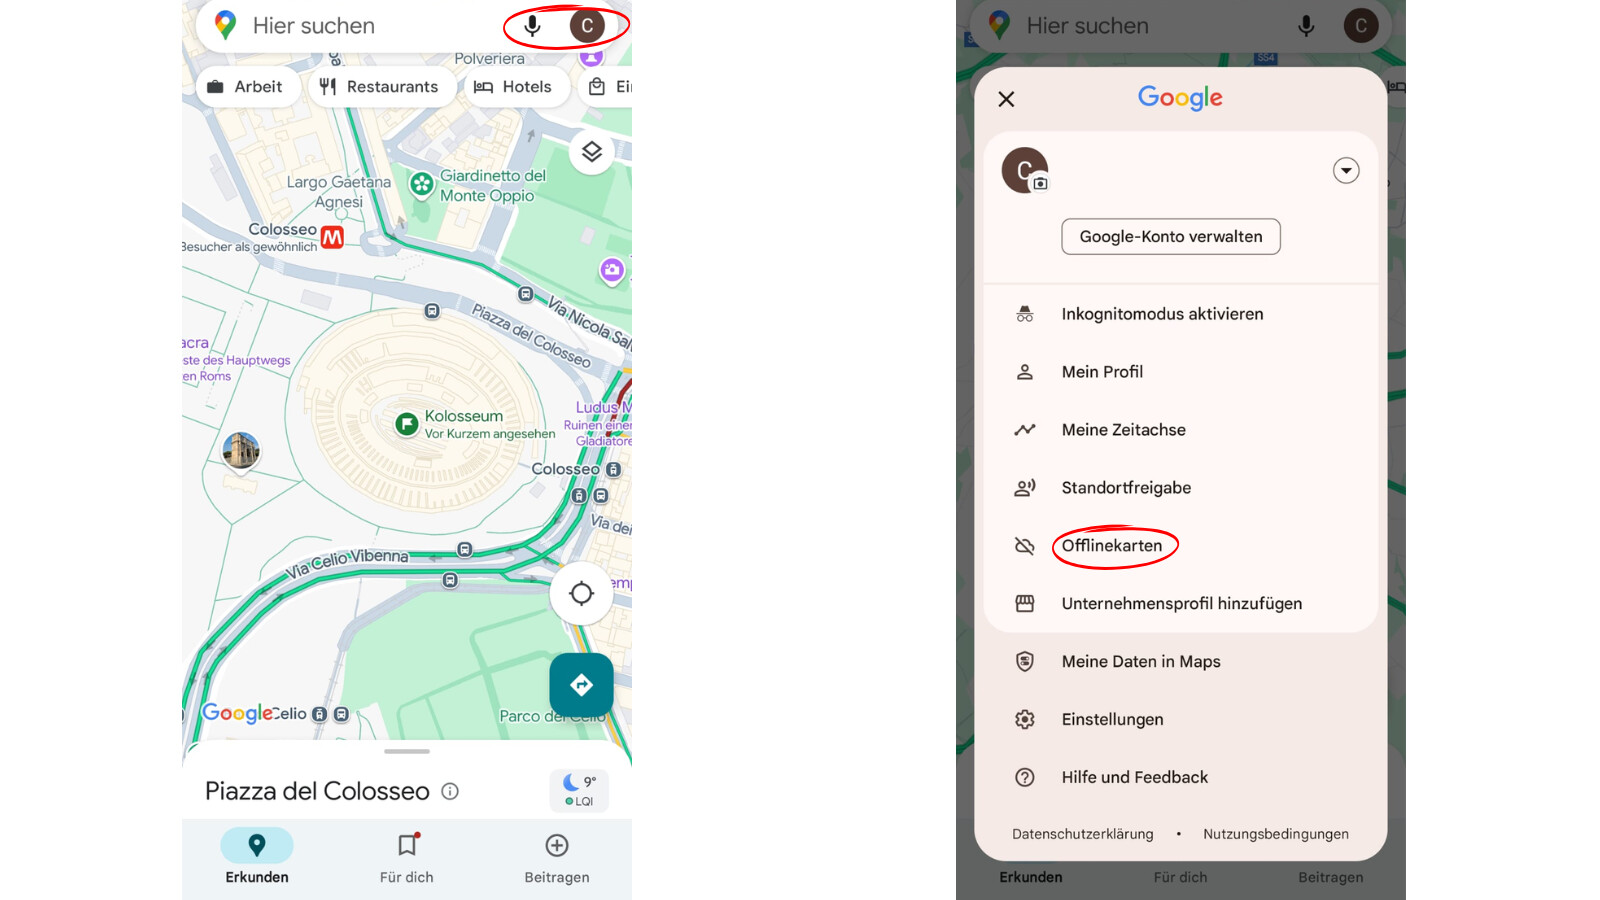Open the Datenschutzerklärung link
The image size is (1600, 900).
(x=1082, y=834)
